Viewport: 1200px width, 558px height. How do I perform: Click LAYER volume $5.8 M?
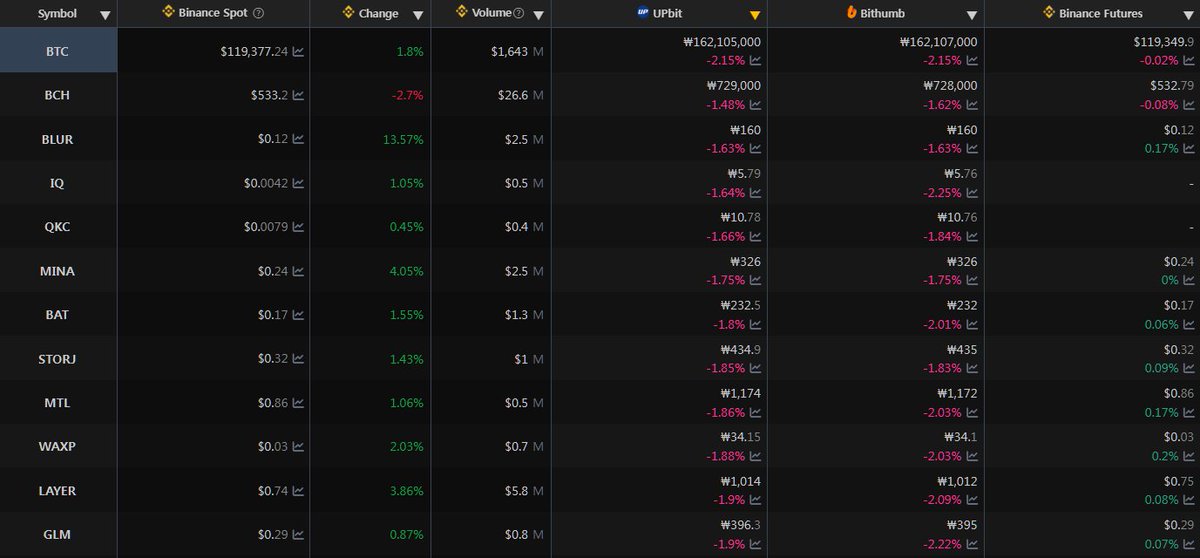(524, 491)
